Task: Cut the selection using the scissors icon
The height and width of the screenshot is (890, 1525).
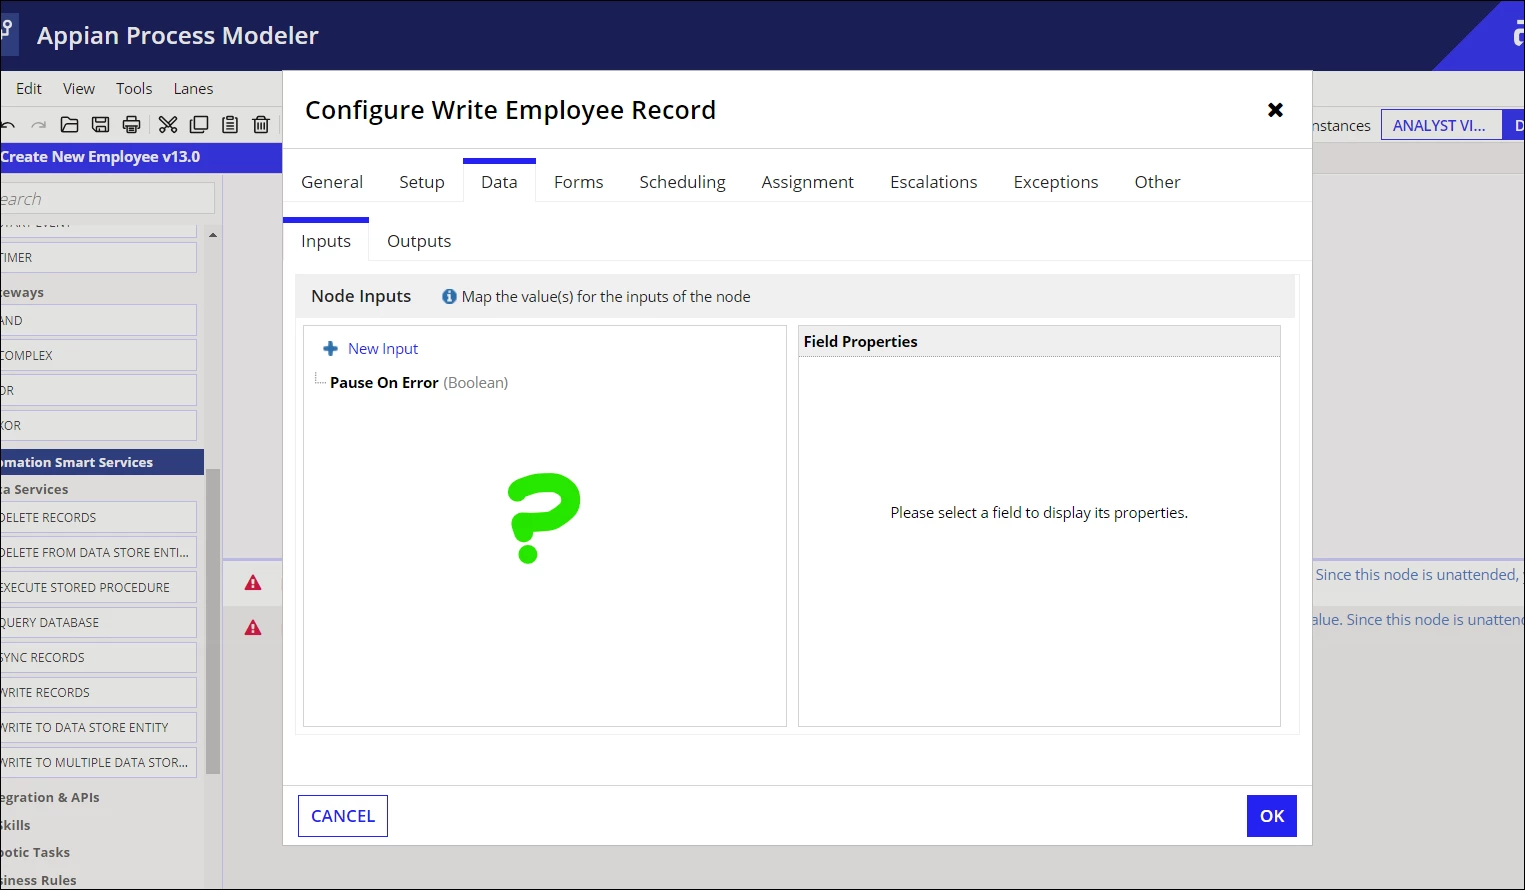Action: [x=168, y=125]
